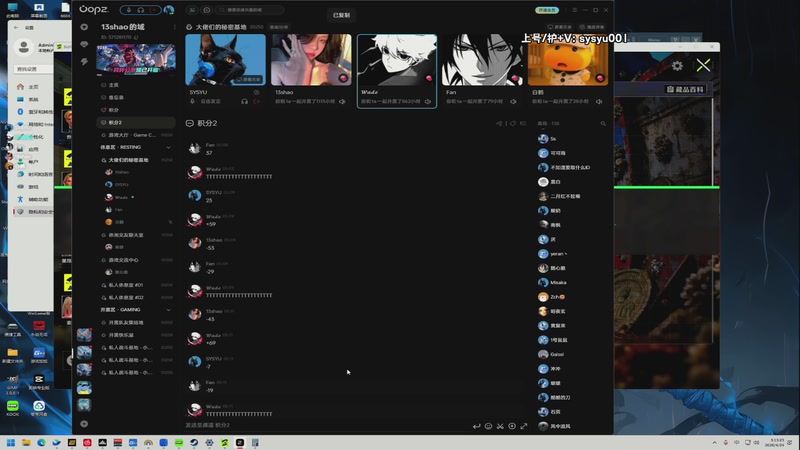
Task: Open the emoji picker in the message toolbar
Action: click(x=488, y=426)
